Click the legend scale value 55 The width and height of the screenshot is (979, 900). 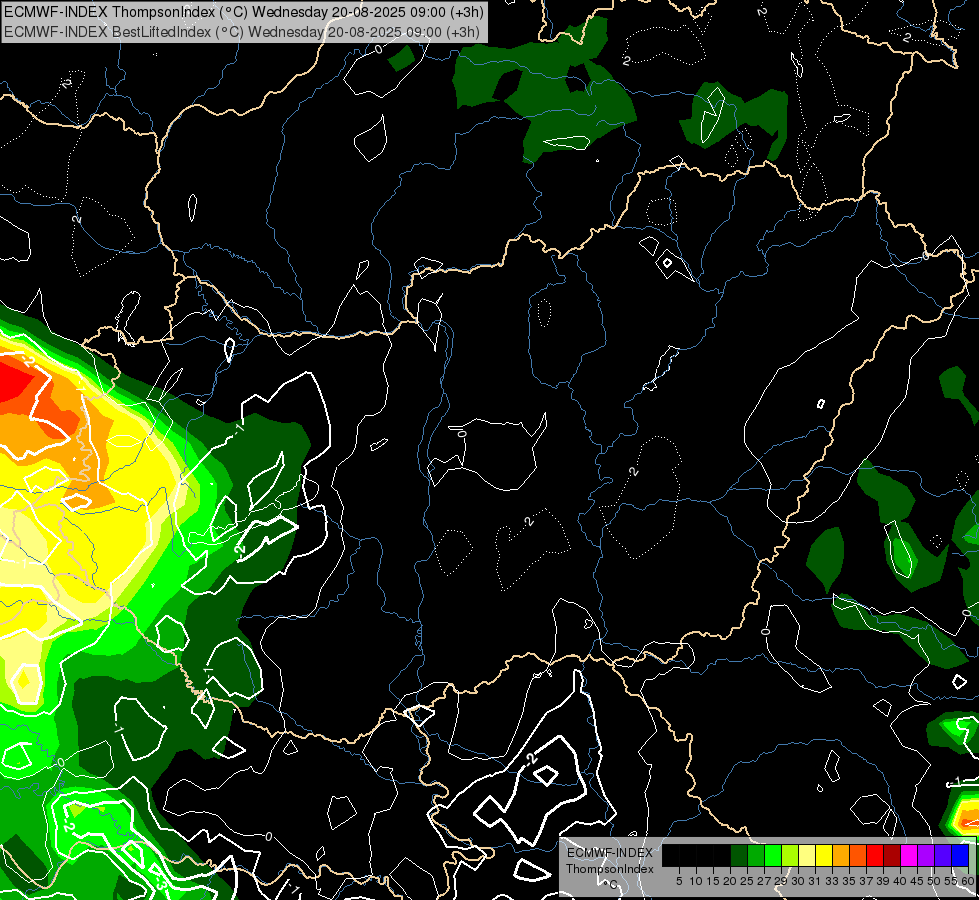tap(951, 881)
